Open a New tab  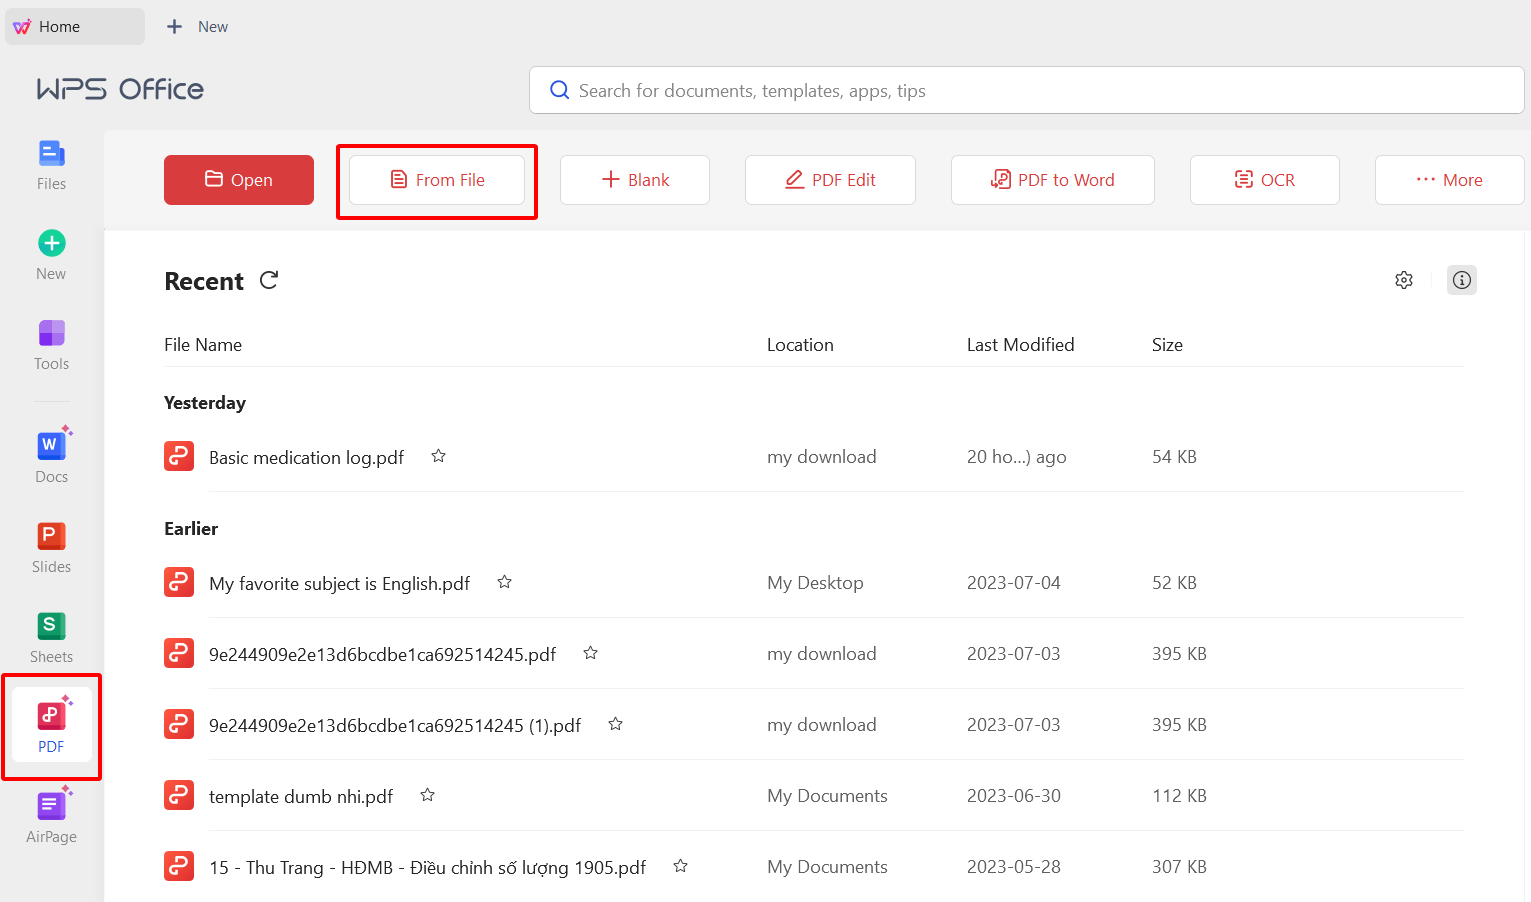[x=198, y=27]
